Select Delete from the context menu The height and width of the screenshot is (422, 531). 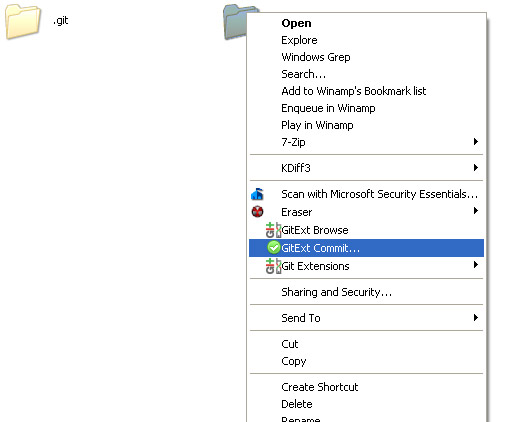click(x=366, y=404)
